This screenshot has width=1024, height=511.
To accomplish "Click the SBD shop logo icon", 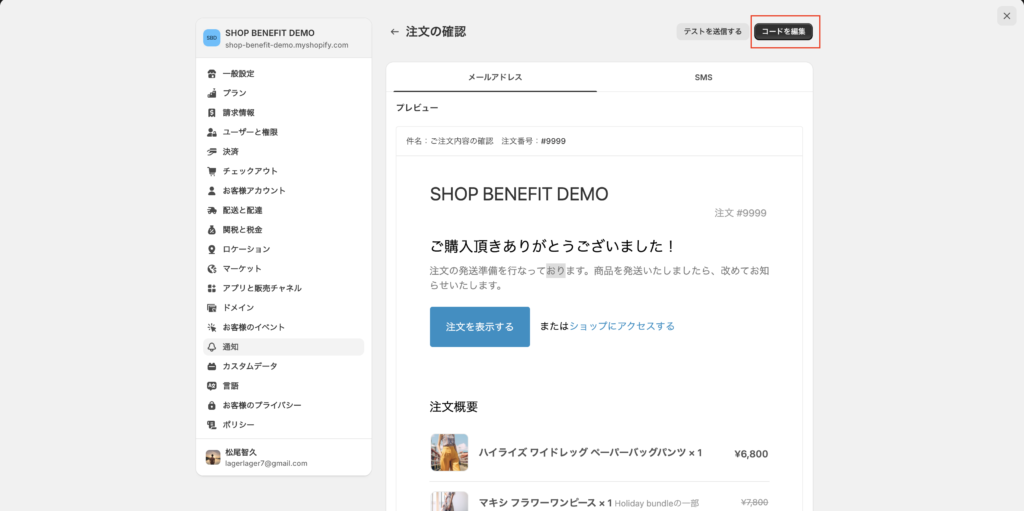I will [x=212, y=38].
